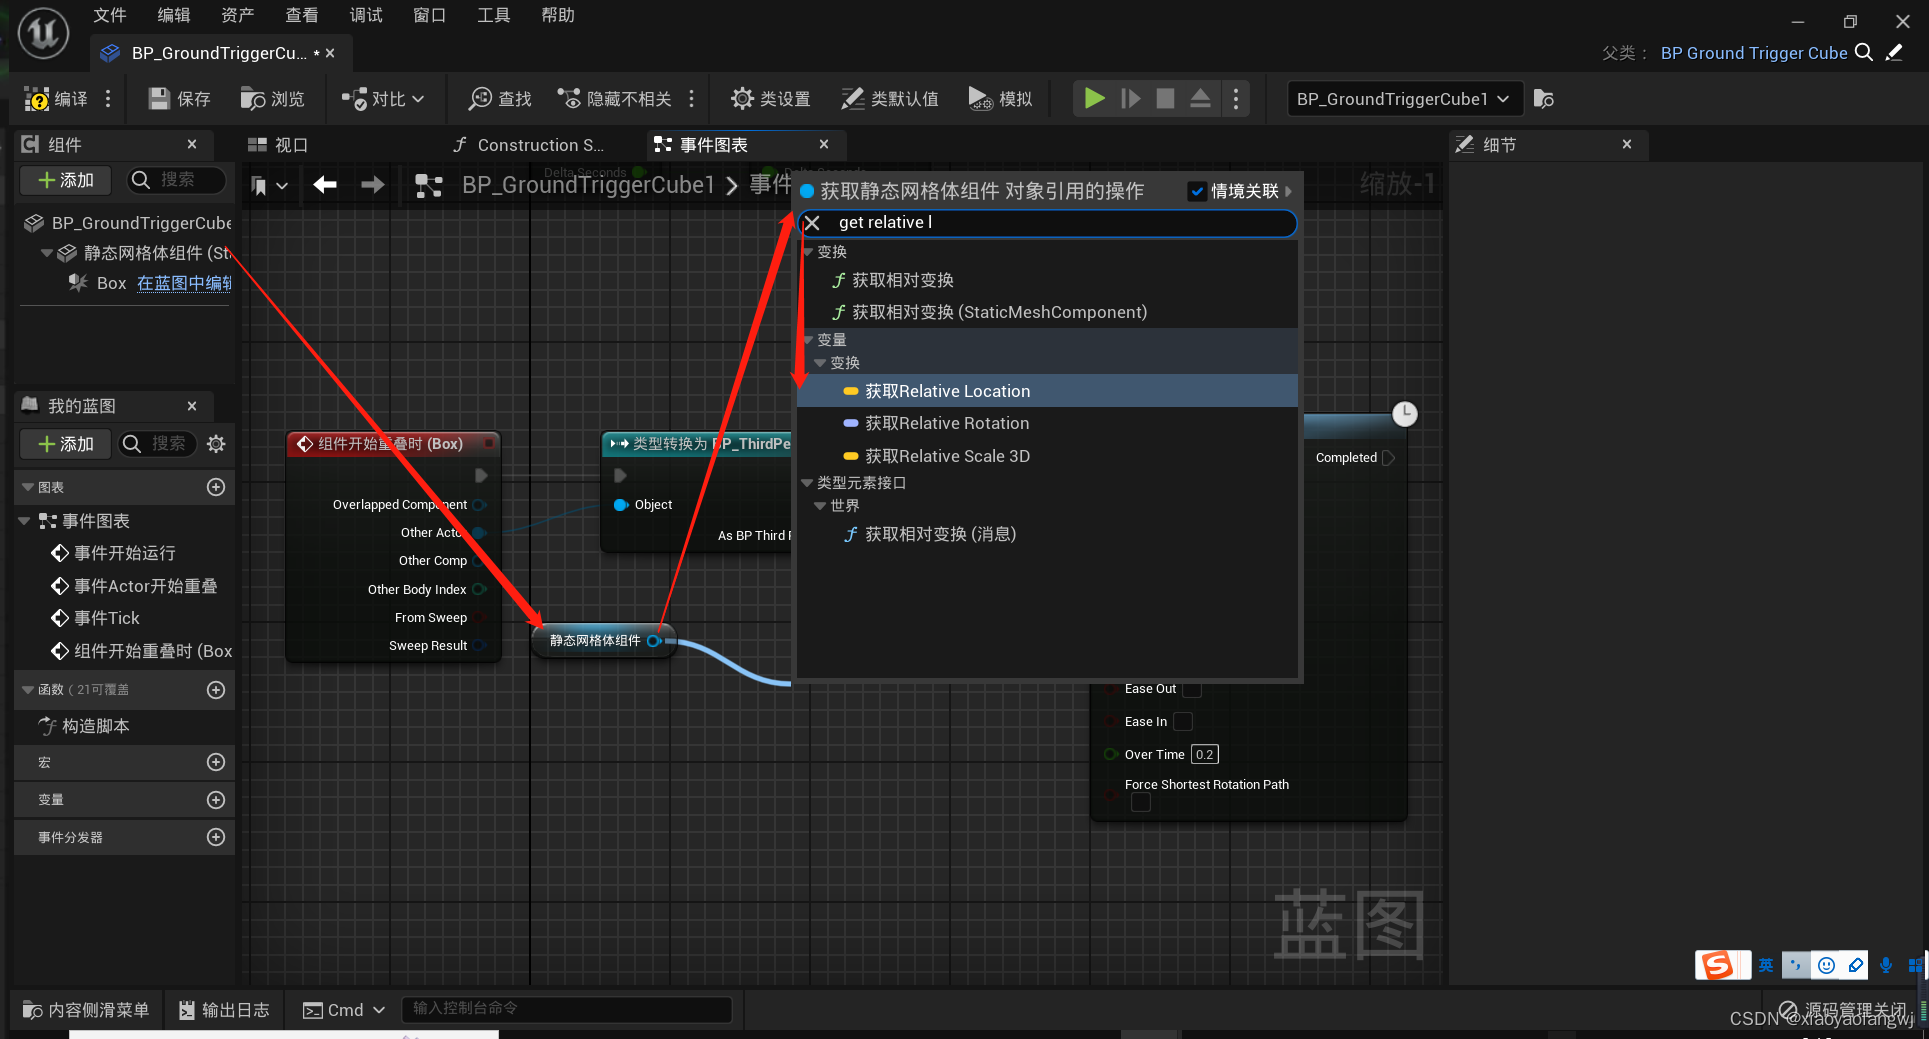The width and height of the screenshot is (1929, 1039).
Task: Open bookmarks dropdown in graph
Action: click(270, 186)
